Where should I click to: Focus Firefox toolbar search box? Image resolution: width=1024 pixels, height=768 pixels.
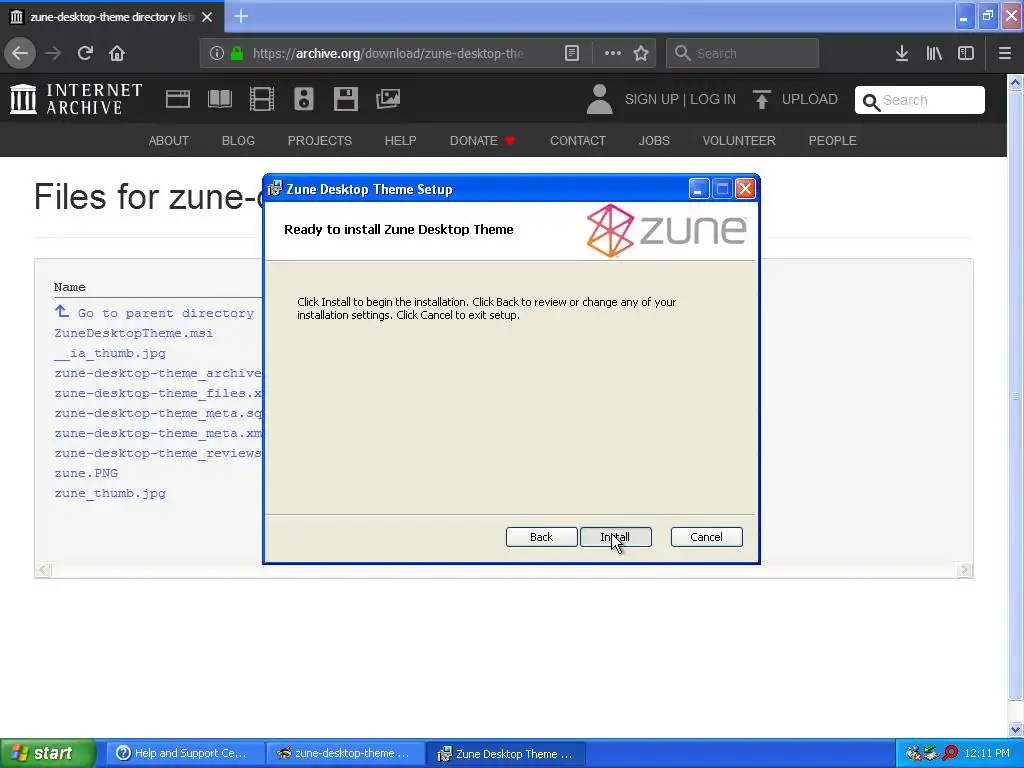click(742, 54)
